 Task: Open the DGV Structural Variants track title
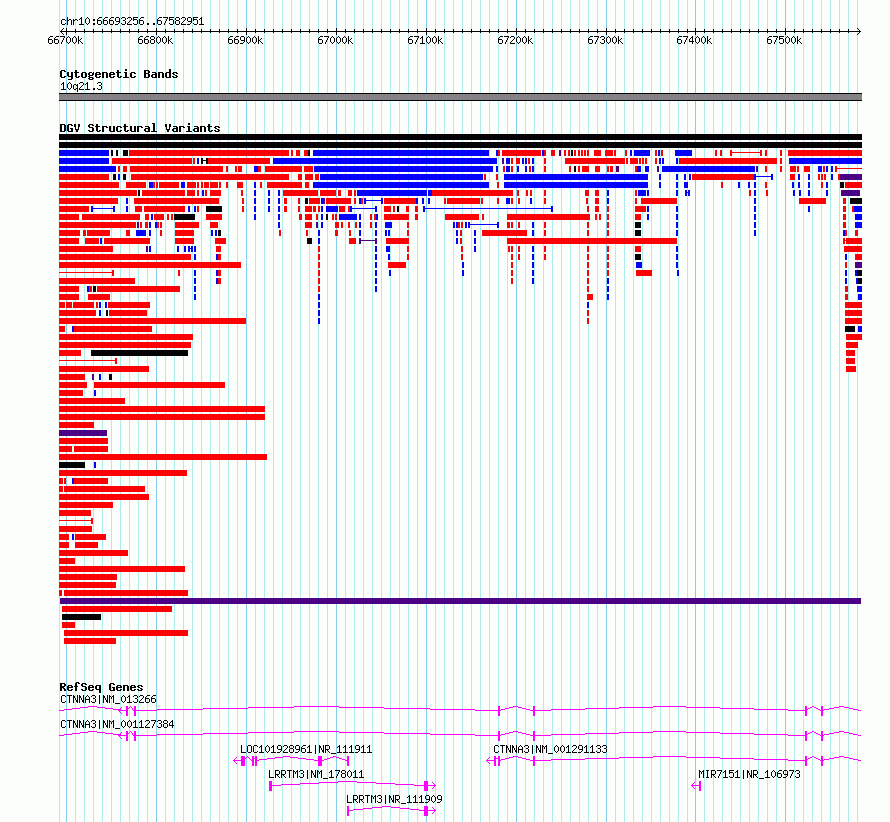[140, 128]
